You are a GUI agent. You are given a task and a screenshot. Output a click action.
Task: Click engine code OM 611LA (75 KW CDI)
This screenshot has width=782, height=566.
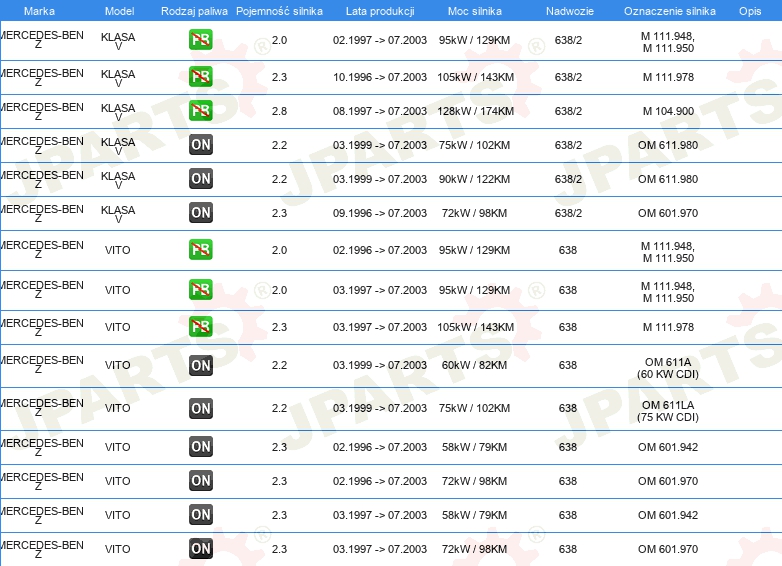[668, 411]
